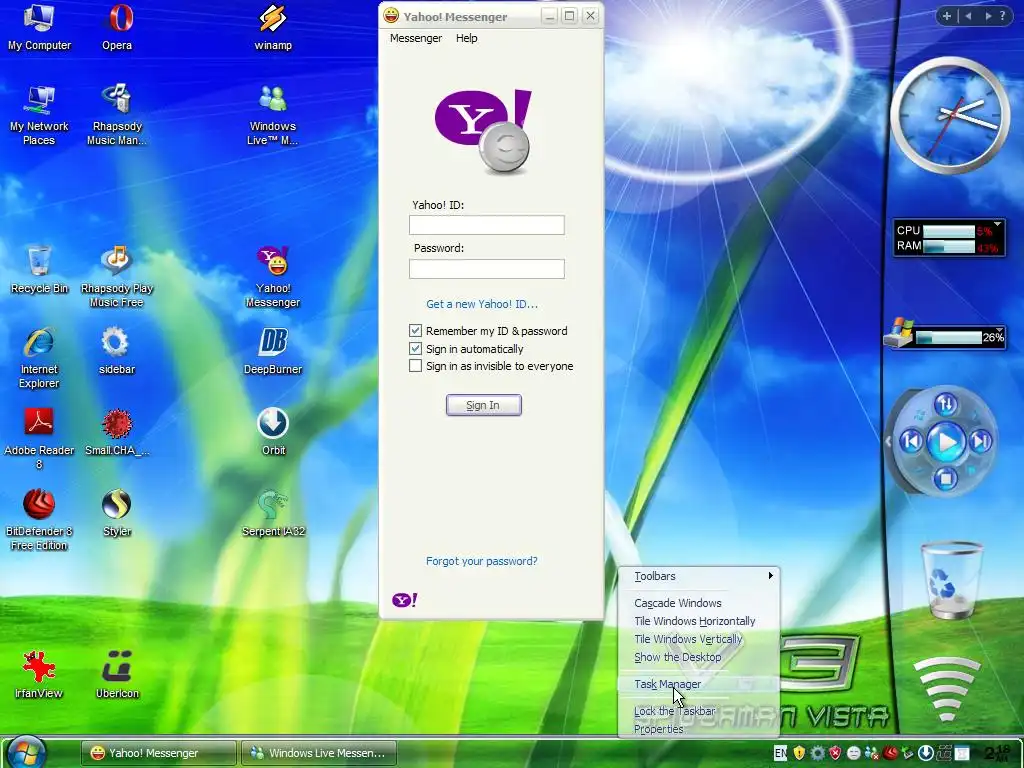The width and height of the screenshot is (1024, 768).
Task: Select the Rhapsody Music Manager desktop icon
Action: (117, 115)
